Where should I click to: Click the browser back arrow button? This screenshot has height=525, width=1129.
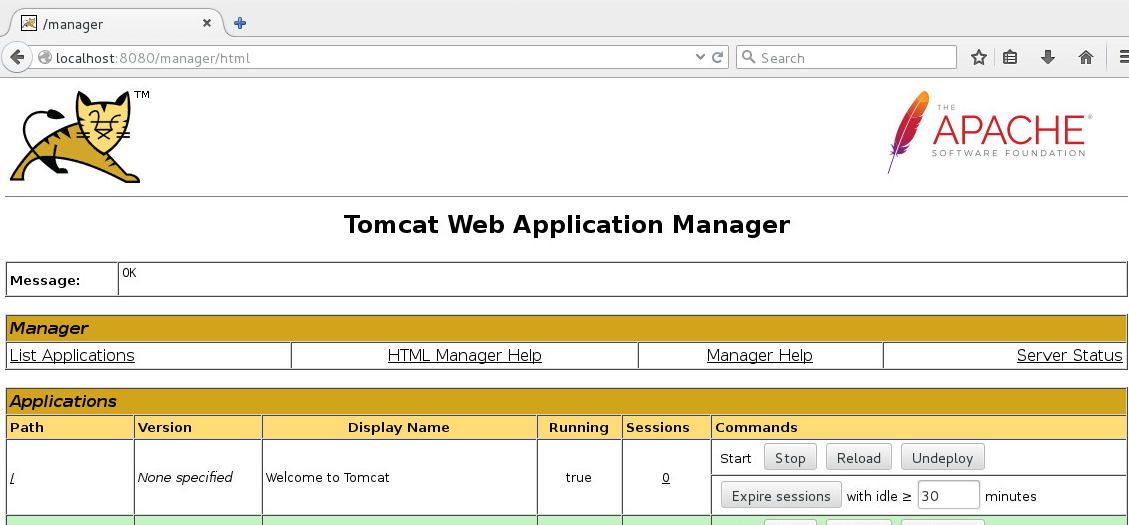coord(17,58)
